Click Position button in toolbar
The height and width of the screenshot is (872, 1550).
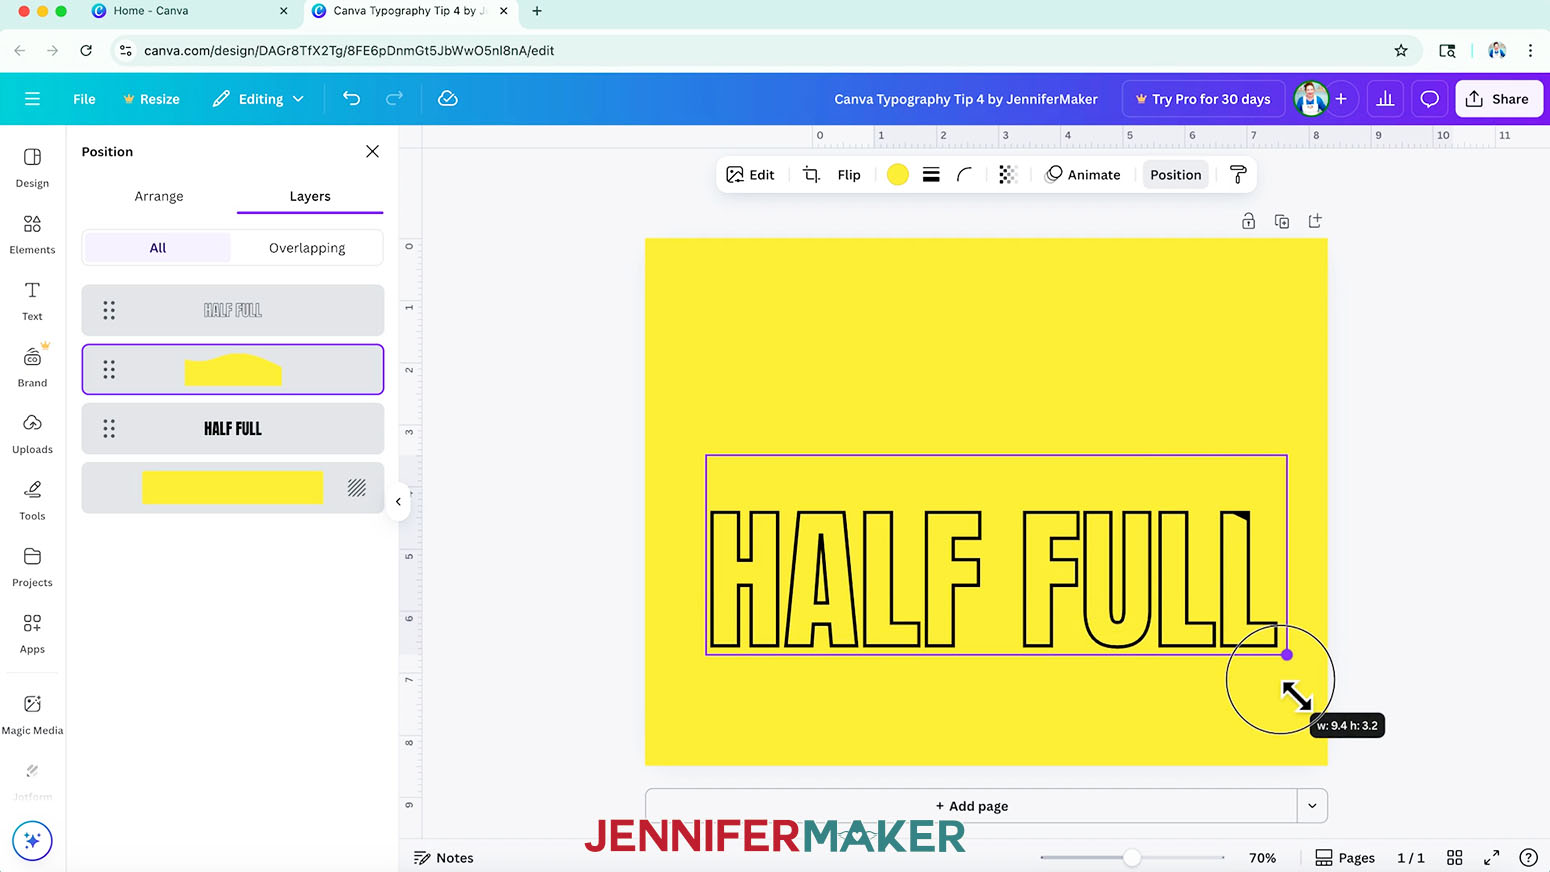(x=1175, y=175)
